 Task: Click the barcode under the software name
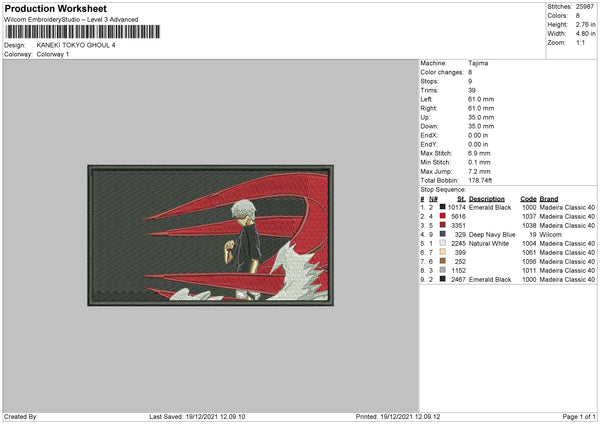82,32
